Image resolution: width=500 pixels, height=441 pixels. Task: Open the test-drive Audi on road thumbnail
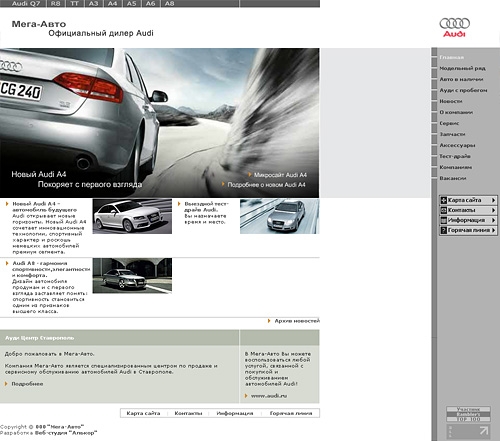tap(279, 216)
